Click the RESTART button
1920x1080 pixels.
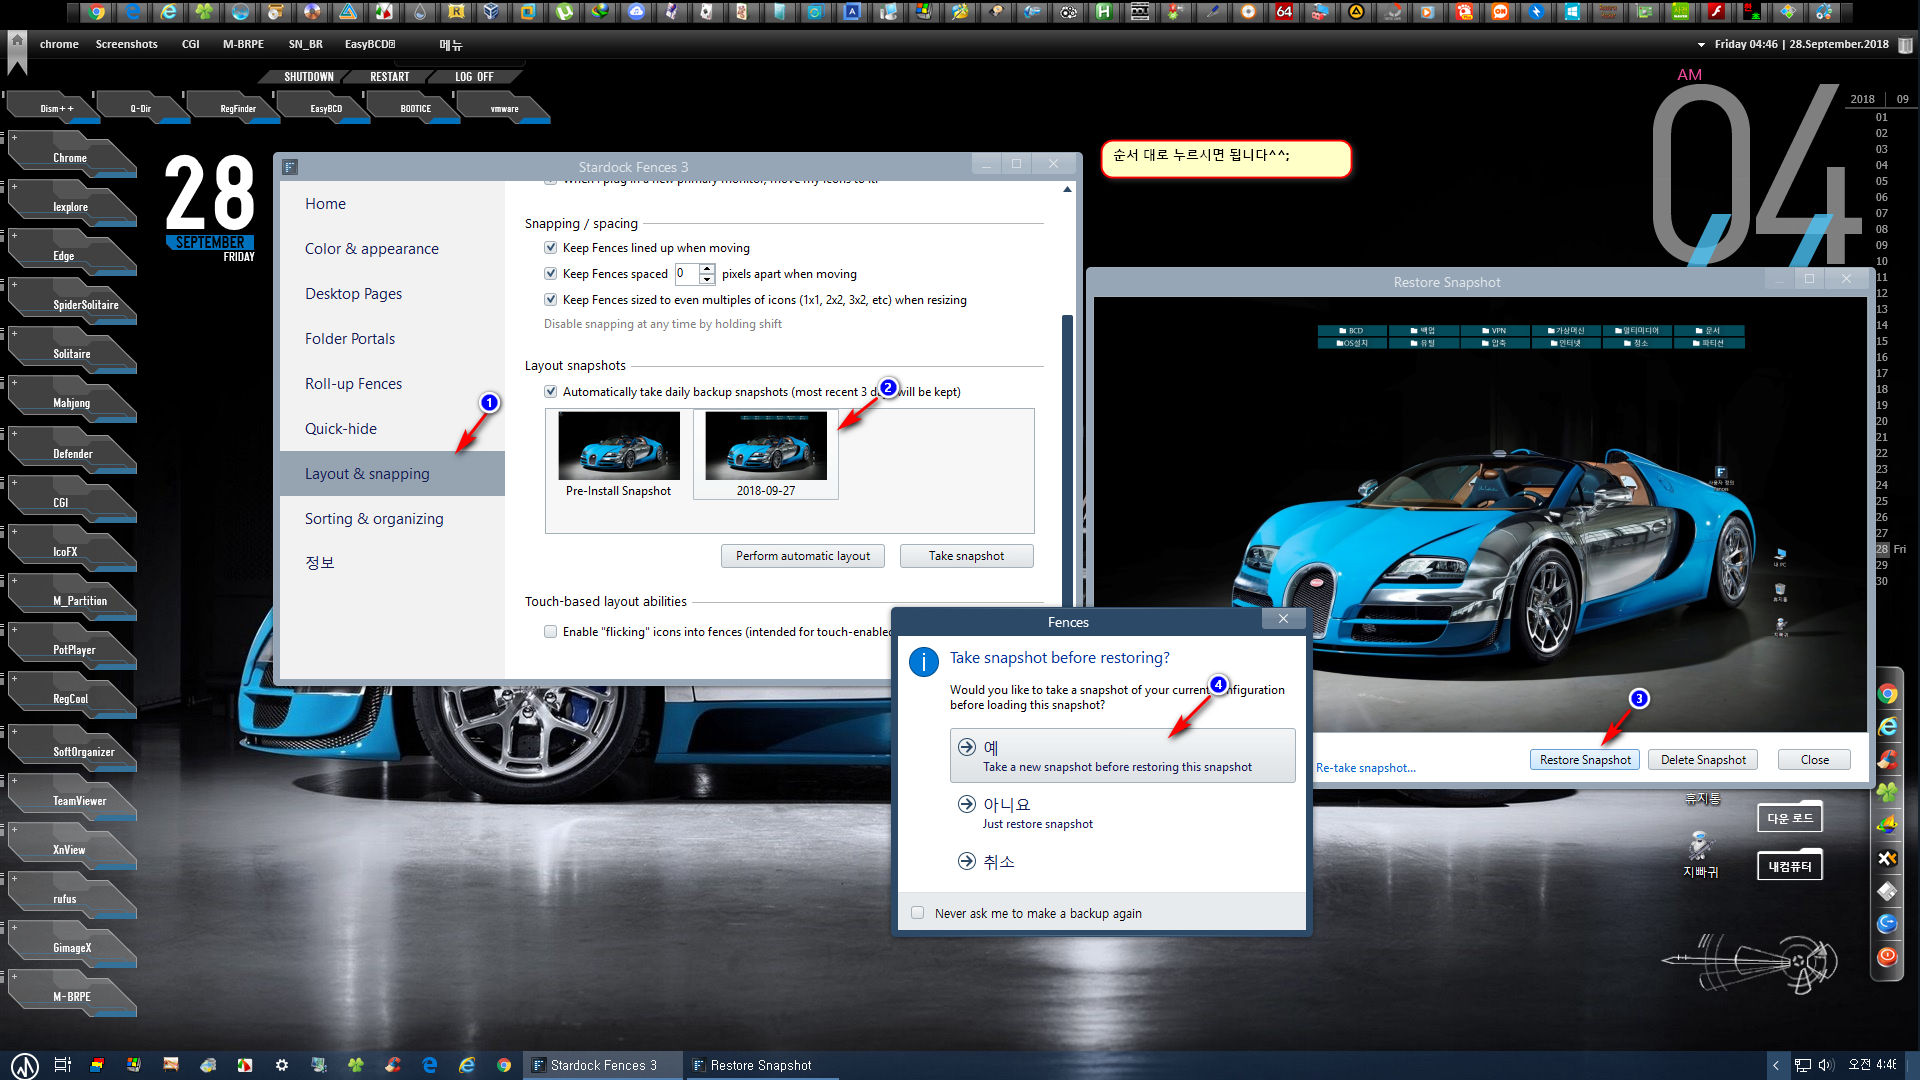[x=389, y=77]
